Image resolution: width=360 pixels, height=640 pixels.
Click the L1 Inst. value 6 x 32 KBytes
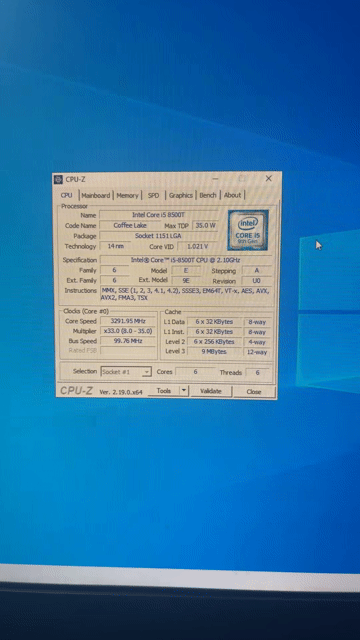click(x=214, y=332)
